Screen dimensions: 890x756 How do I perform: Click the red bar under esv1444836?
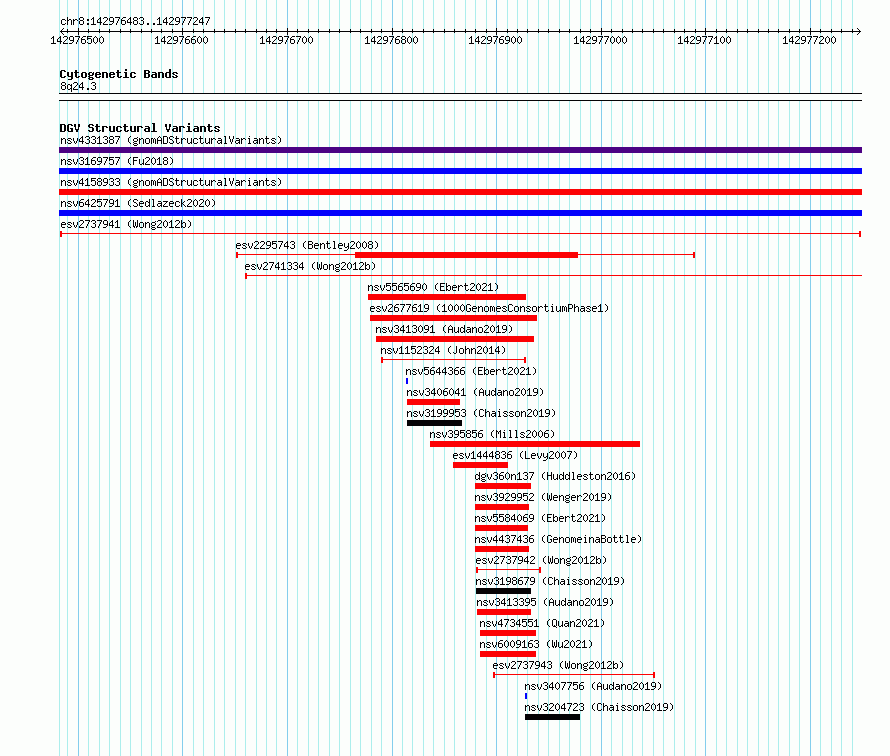pos(480,465)
